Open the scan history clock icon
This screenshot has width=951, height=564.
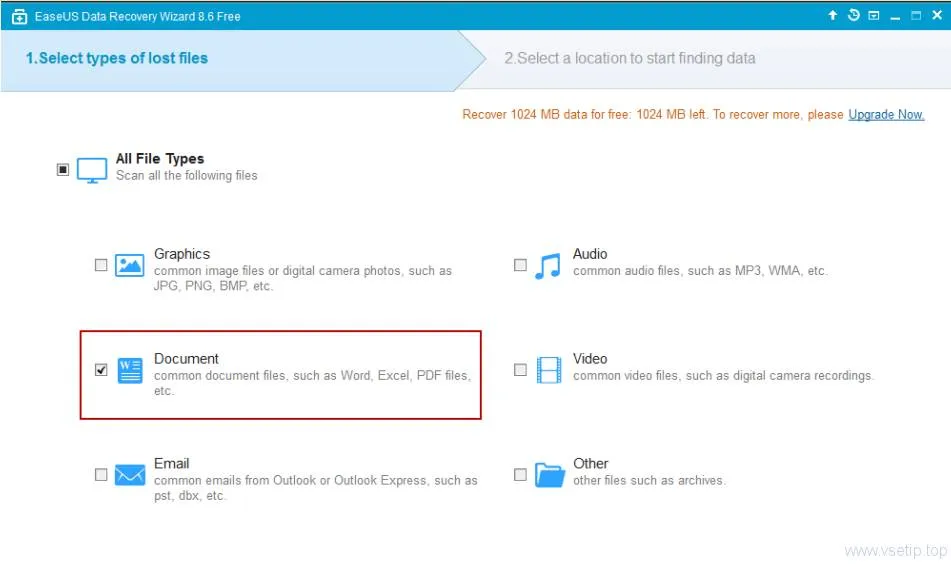(x=853, y=15)
